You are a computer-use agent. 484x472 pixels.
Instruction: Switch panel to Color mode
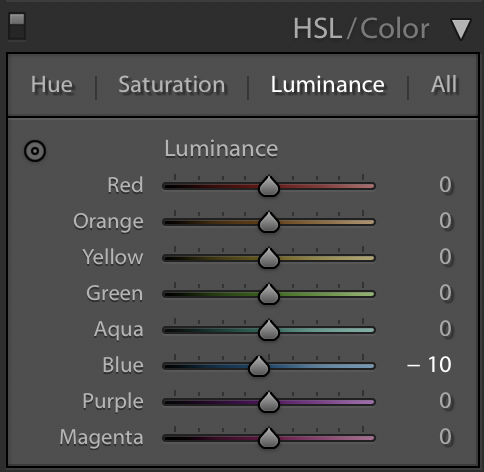tap(395, 29)
